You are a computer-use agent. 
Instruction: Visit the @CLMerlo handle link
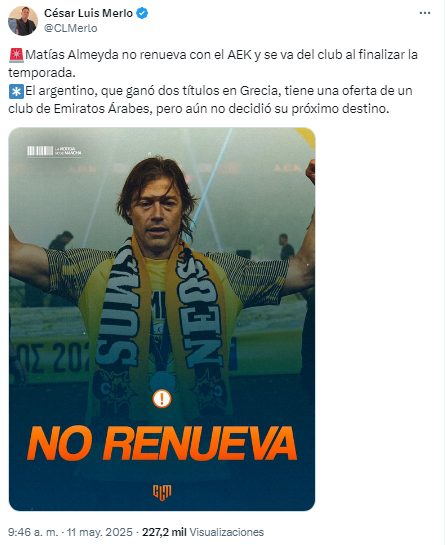[x=71, y=28]
